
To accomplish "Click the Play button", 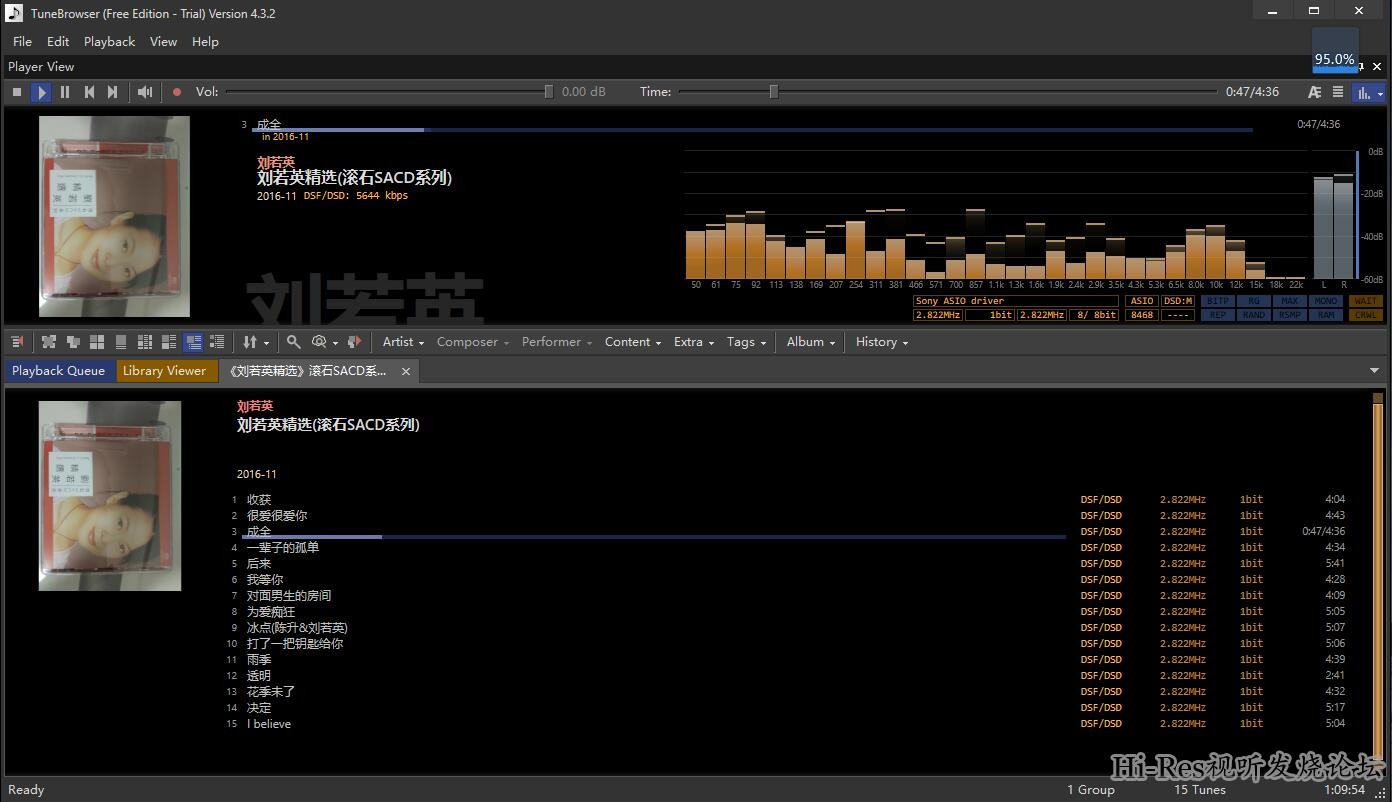I will coord(41,92).
